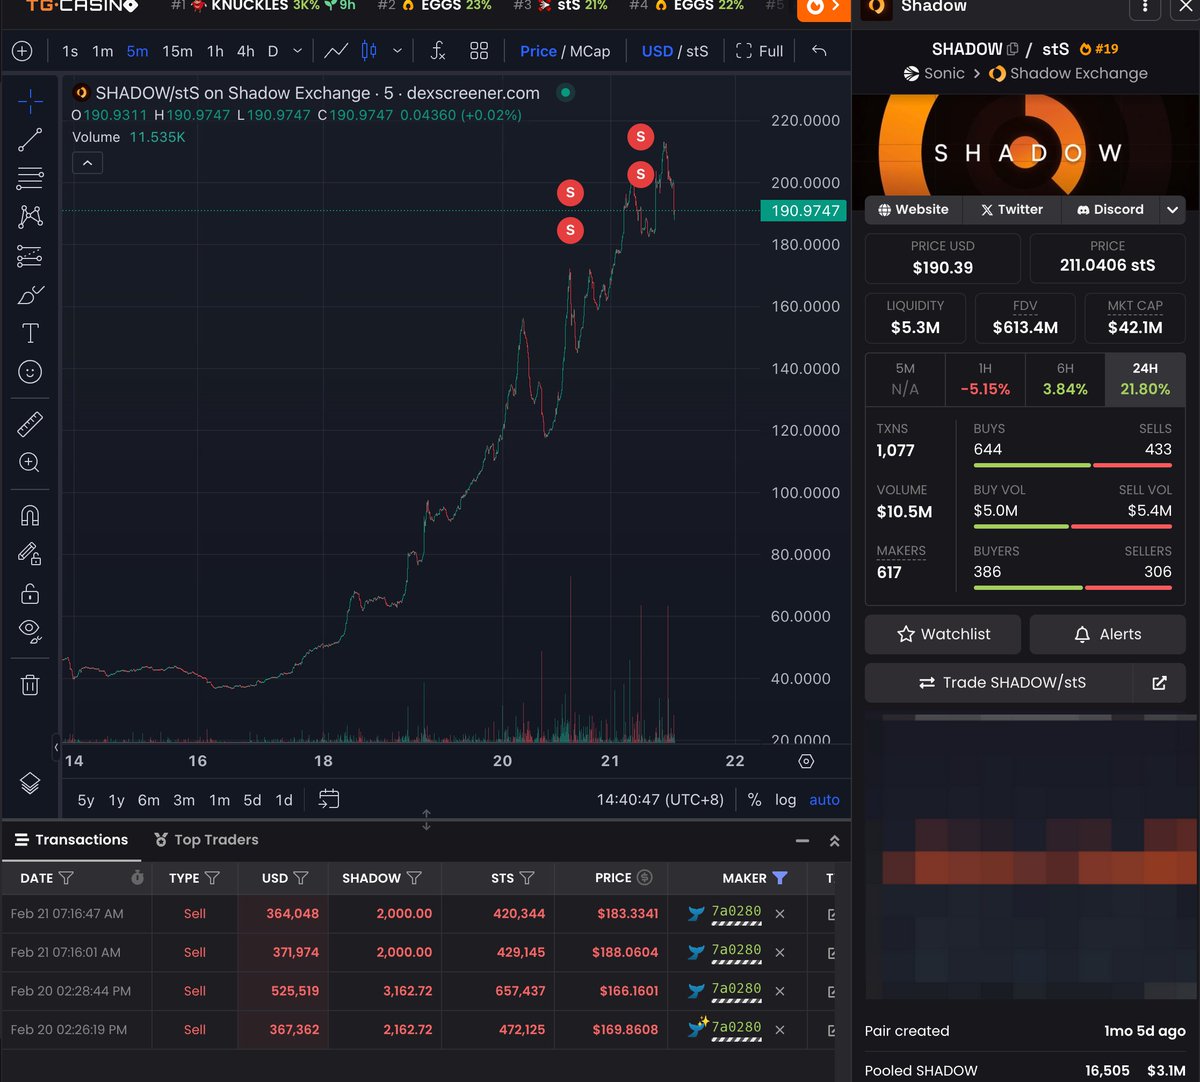The width and height of the screenshot is (1200, 1082).
Task: Undo the last chart action
Action: 819,51
